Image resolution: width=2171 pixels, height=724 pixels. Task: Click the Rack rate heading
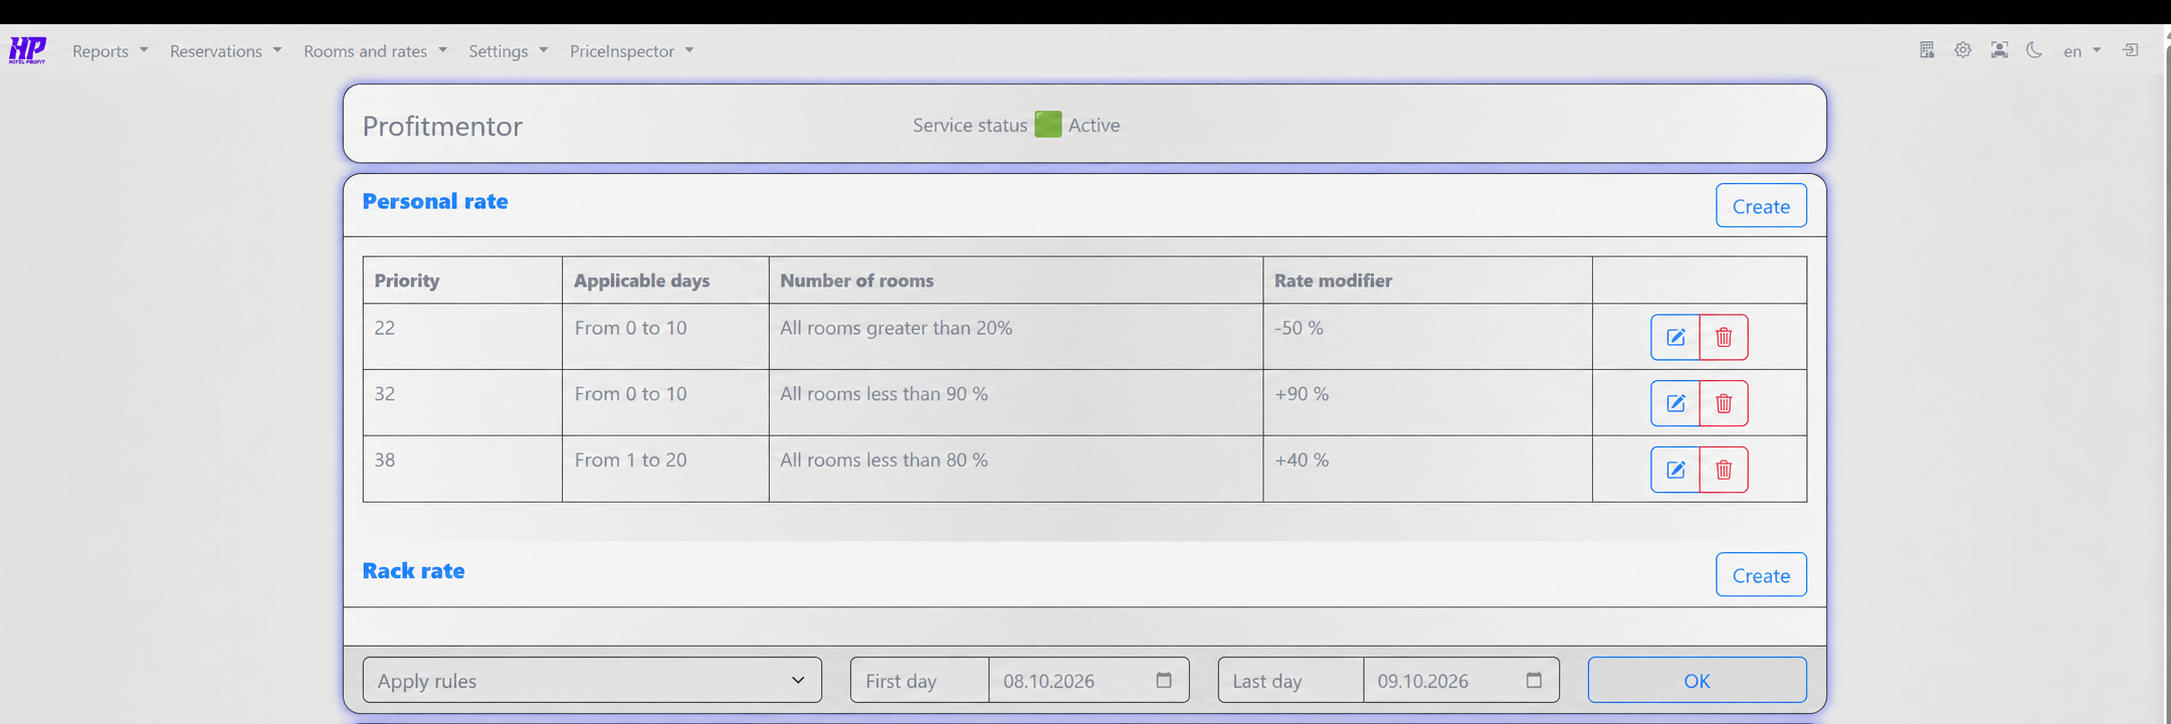point(413,571)
